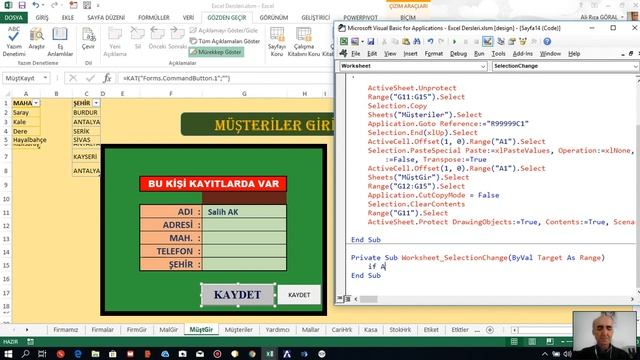Switch to the FORMÜLLER ribbon tab
The height and width of the screenshot is (360, 640).
(x=153, y=18)
